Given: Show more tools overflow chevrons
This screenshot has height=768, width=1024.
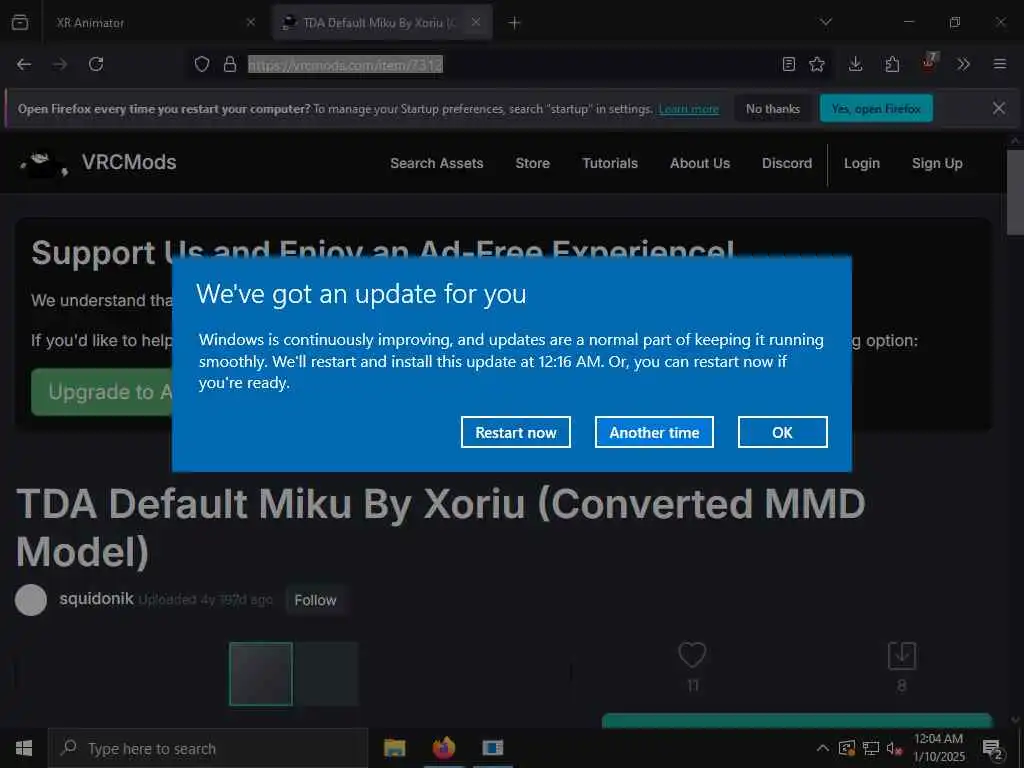Looking at the screenshot, I should (963, 64).
